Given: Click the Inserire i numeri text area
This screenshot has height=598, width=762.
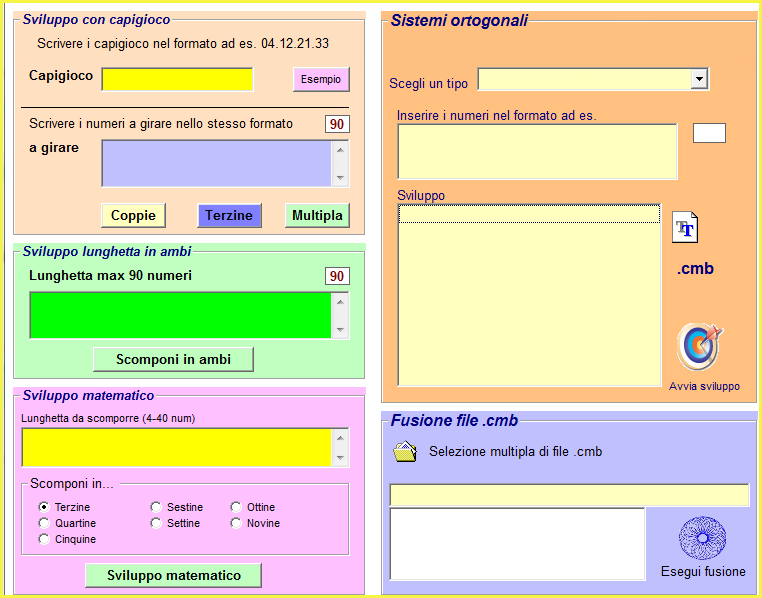Looking at the screenshot, I should (537, 152).
